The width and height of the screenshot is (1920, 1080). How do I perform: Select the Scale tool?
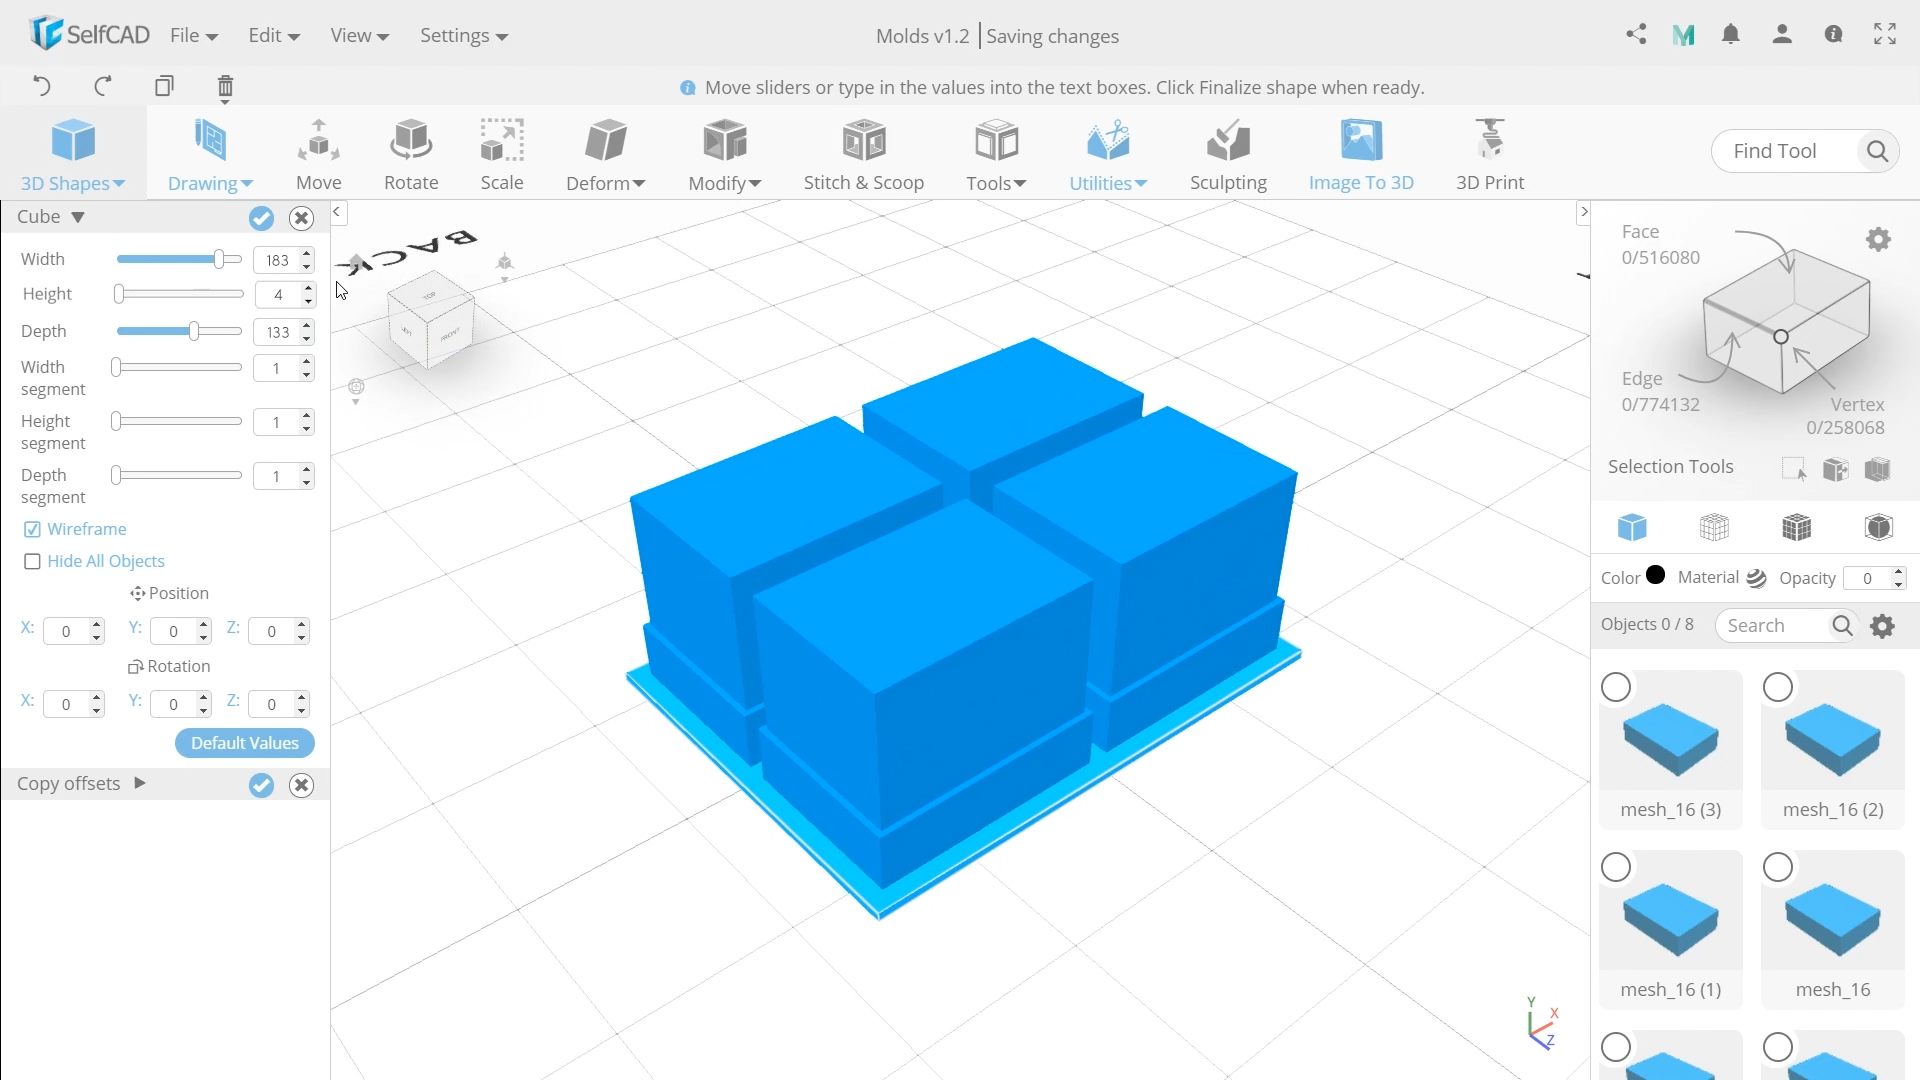tap(502, 155)
